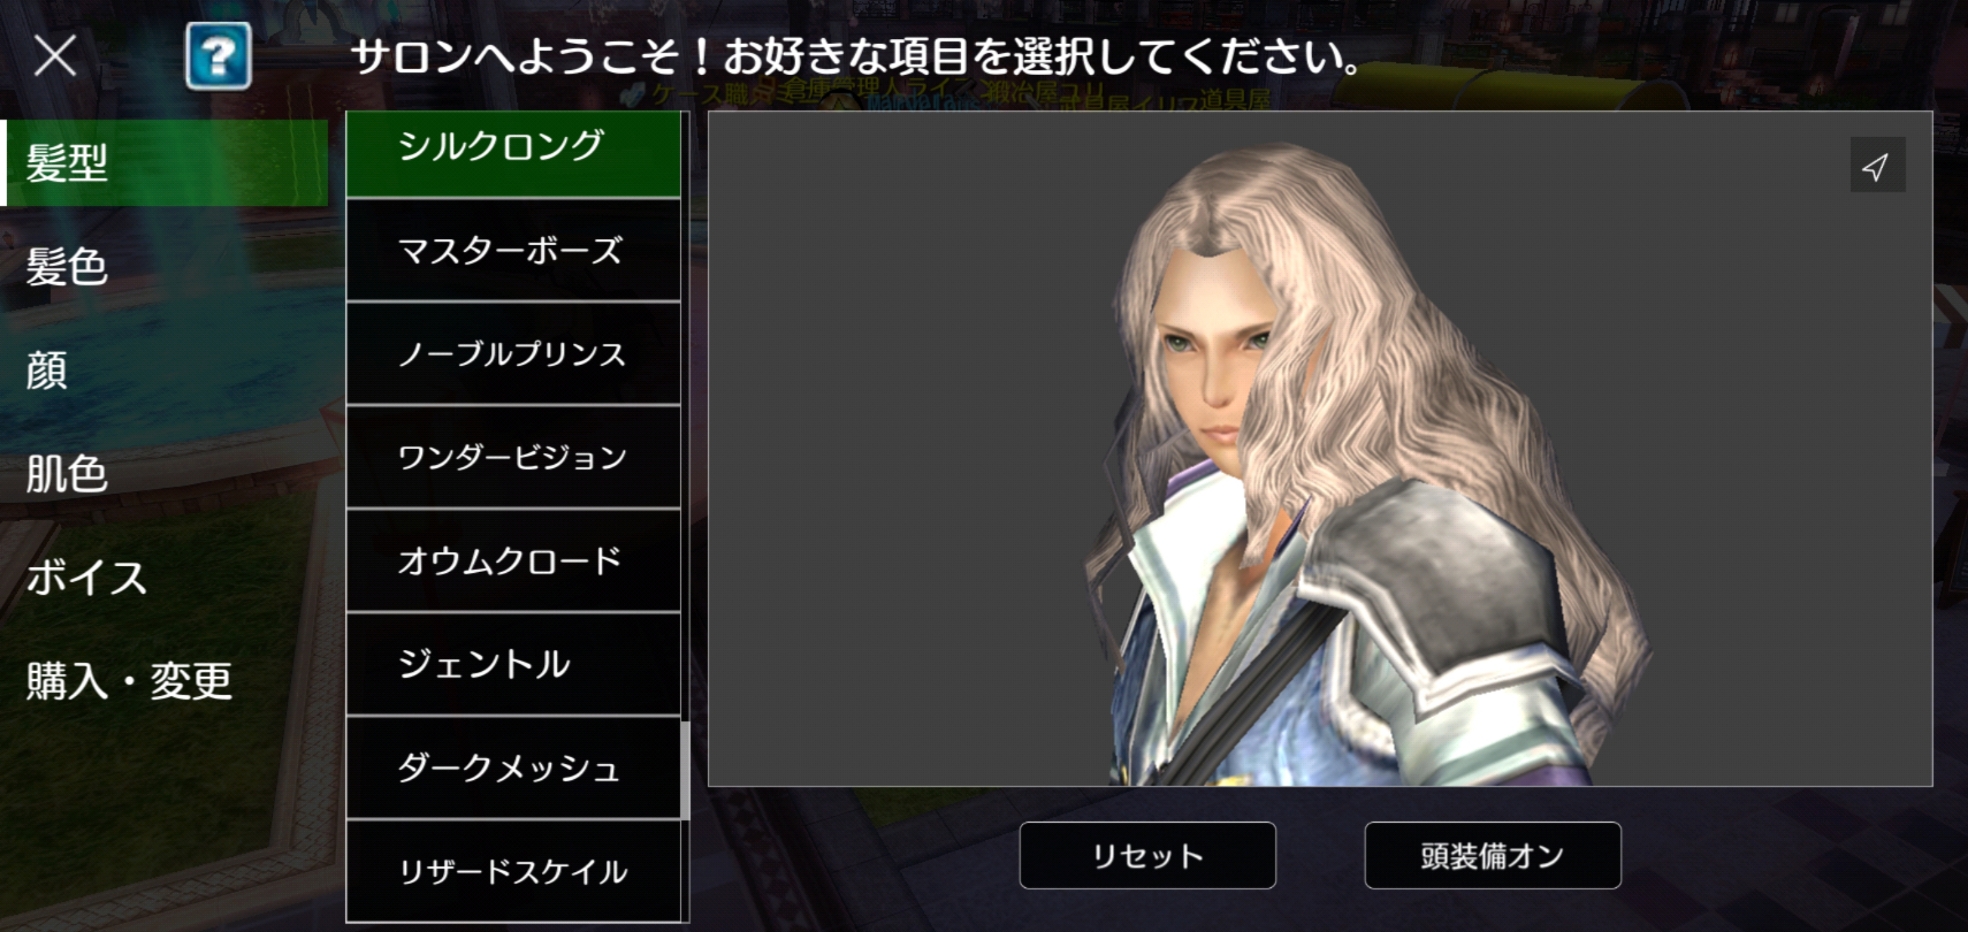This screenshot has height=932, width=1968.
Task: Toggle the 頭装備オン button
Action: pos(1492,856)
